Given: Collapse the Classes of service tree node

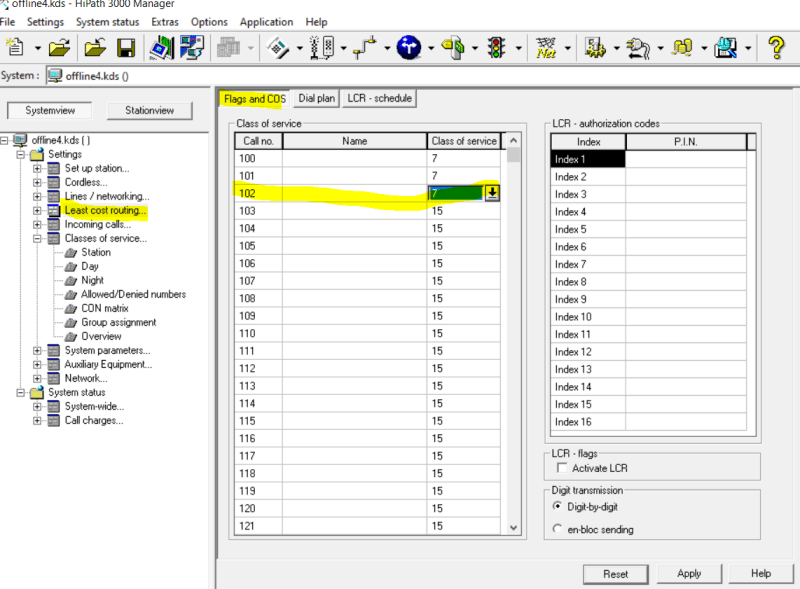Looking at the screenshot, I should pos(37,238).
